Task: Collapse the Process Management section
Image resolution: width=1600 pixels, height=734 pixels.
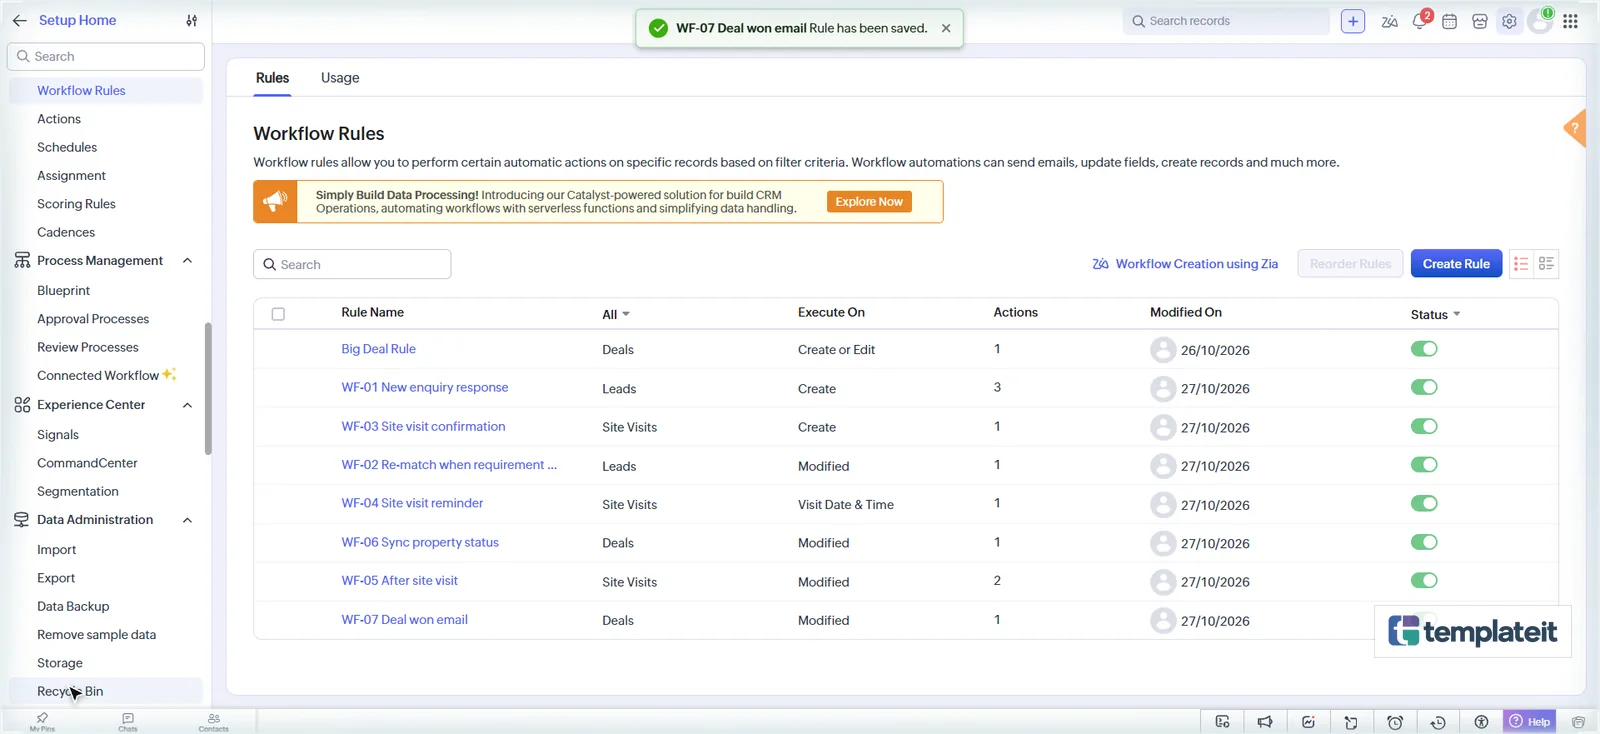Action: 187,261
